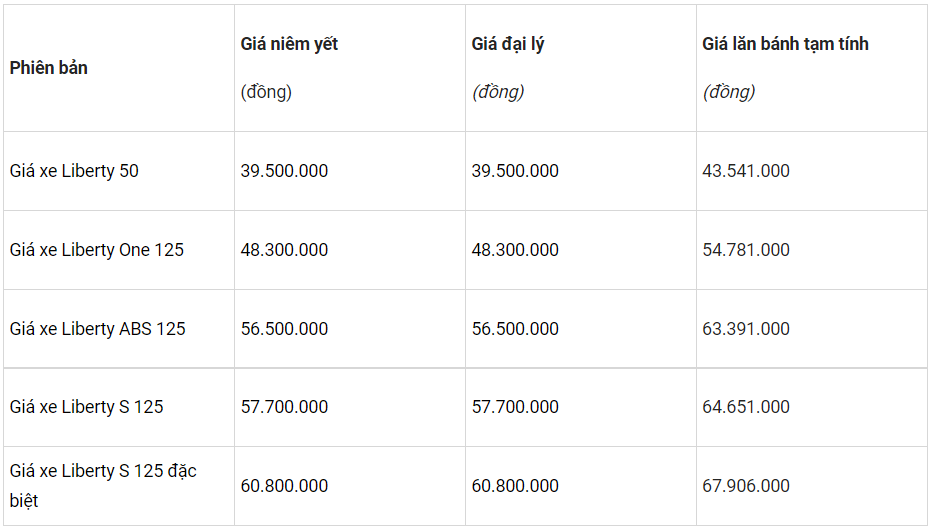Click the 54.781.000 on-road price

tap(746, 250)
